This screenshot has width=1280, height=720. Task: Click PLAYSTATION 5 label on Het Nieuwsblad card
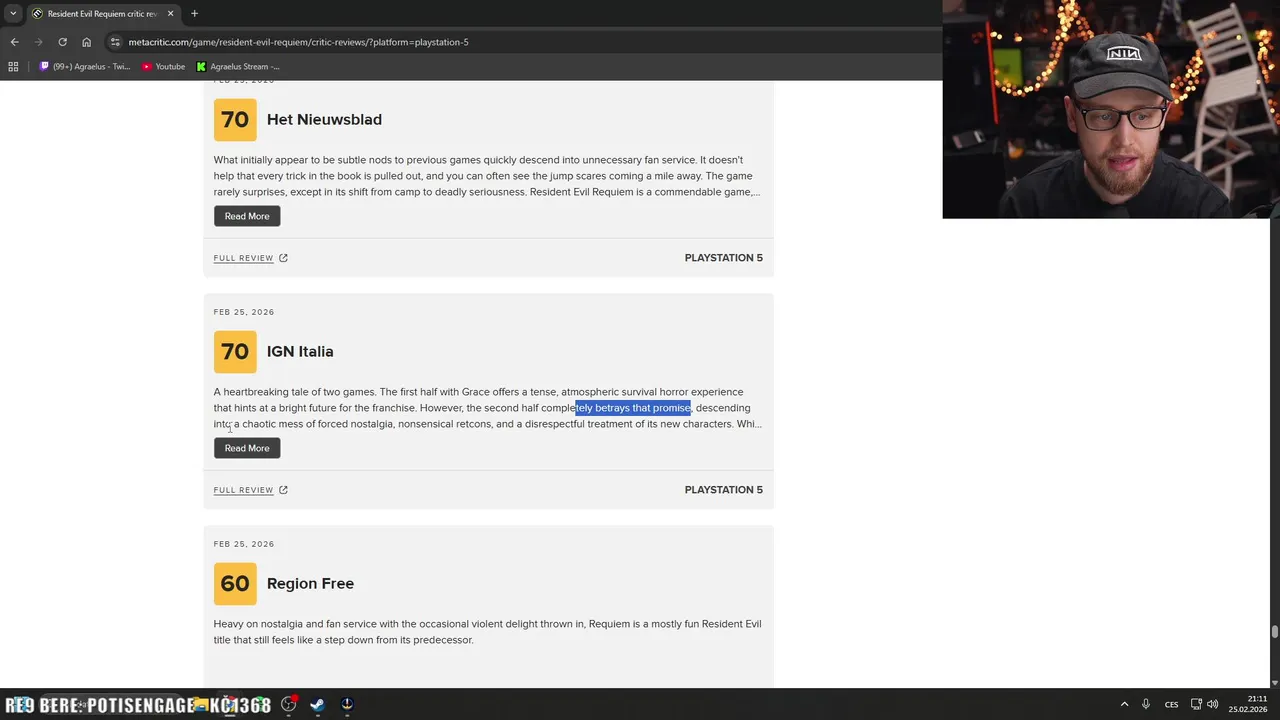coord(723,258)
